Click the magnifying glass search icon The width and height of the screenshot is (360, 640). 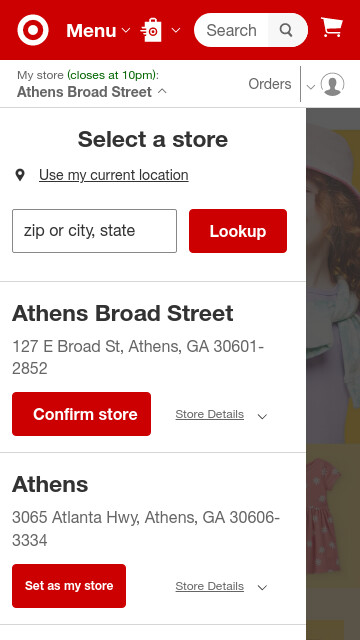pyautogui.click(x=286, y=30)
